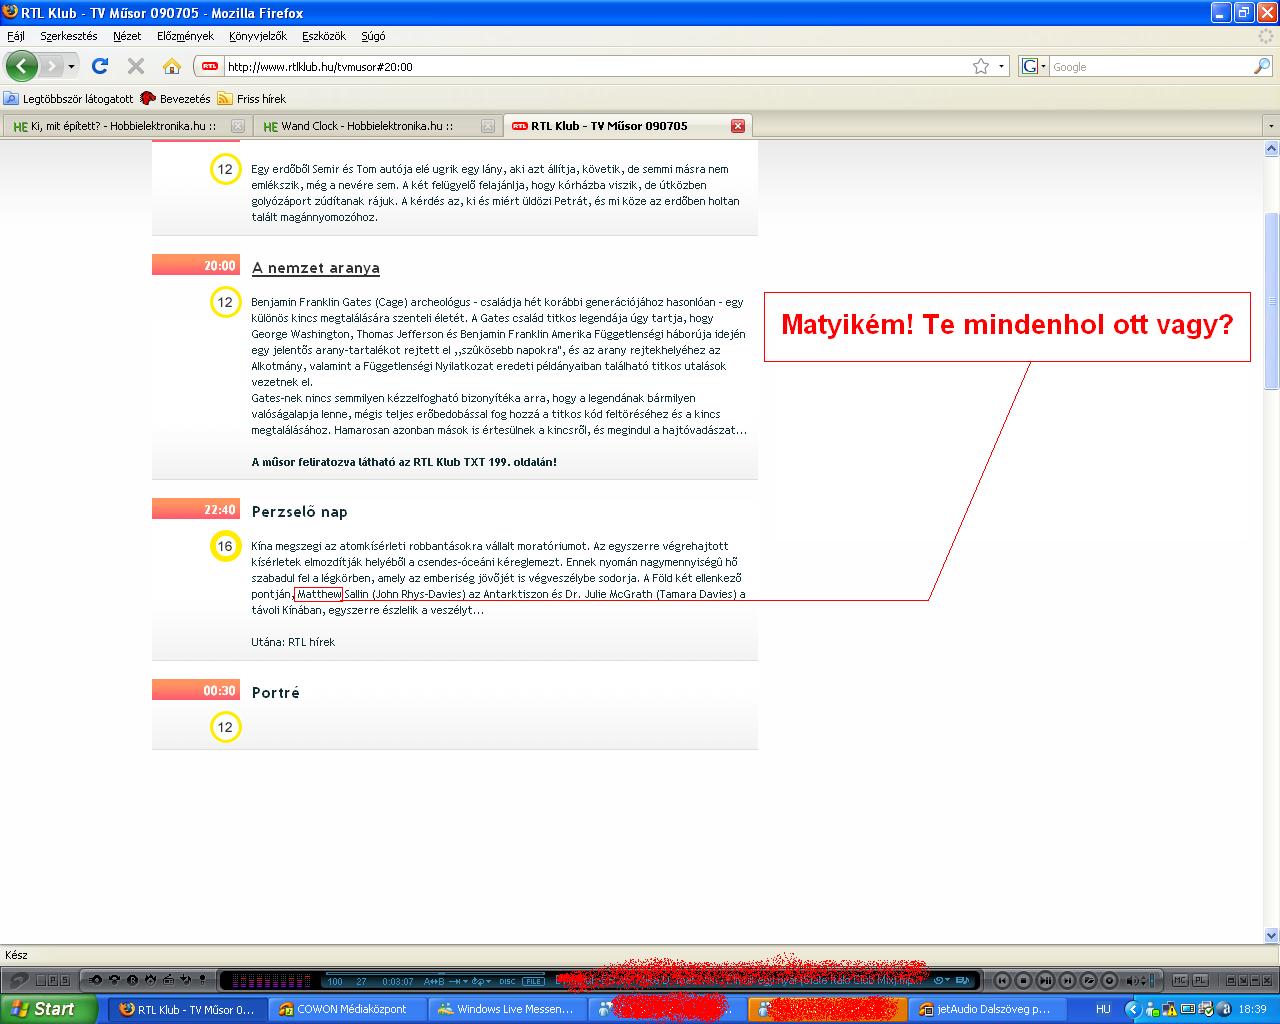
Task: Close the RTL Klub tab
Action: pos(738,126)
